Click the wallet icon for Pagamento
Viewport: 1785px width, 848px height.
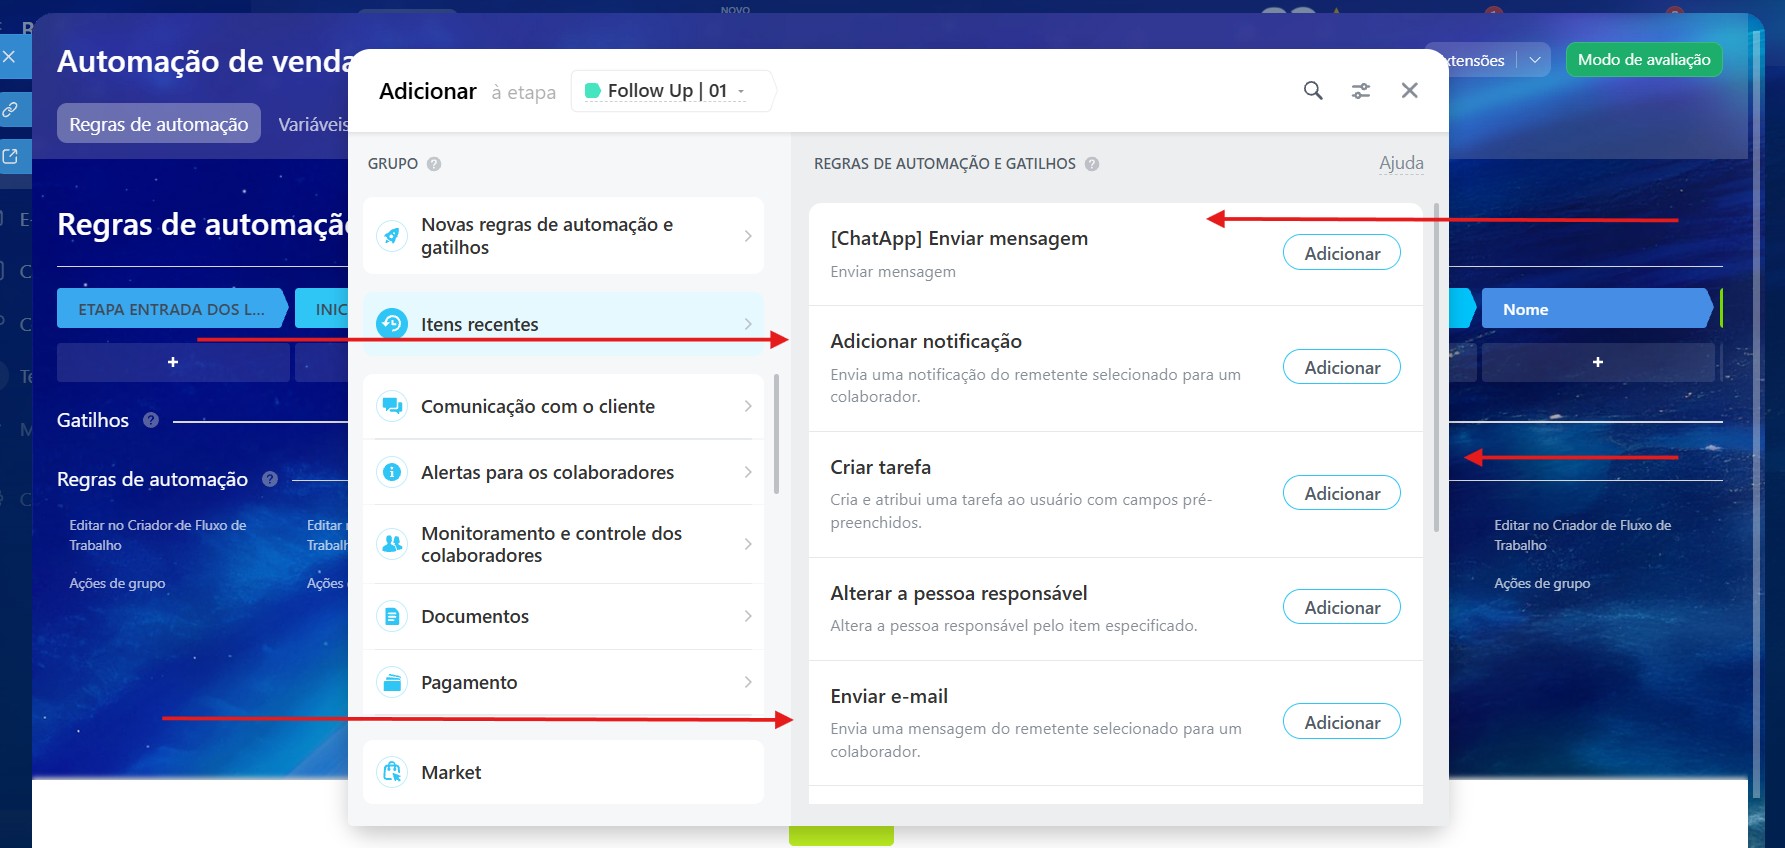[x=392, y=682]
